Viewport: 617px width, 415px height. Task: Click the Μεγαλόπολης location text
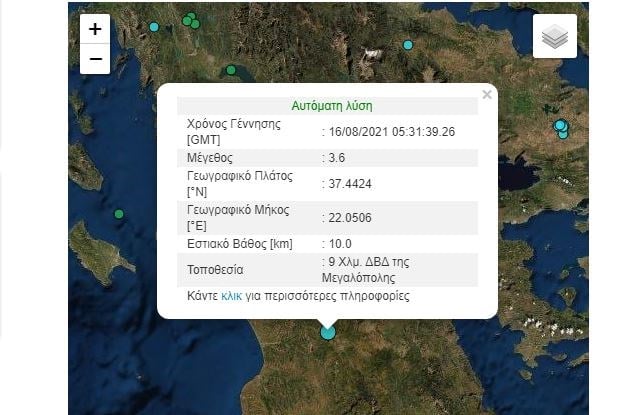(x=358, y=278)
